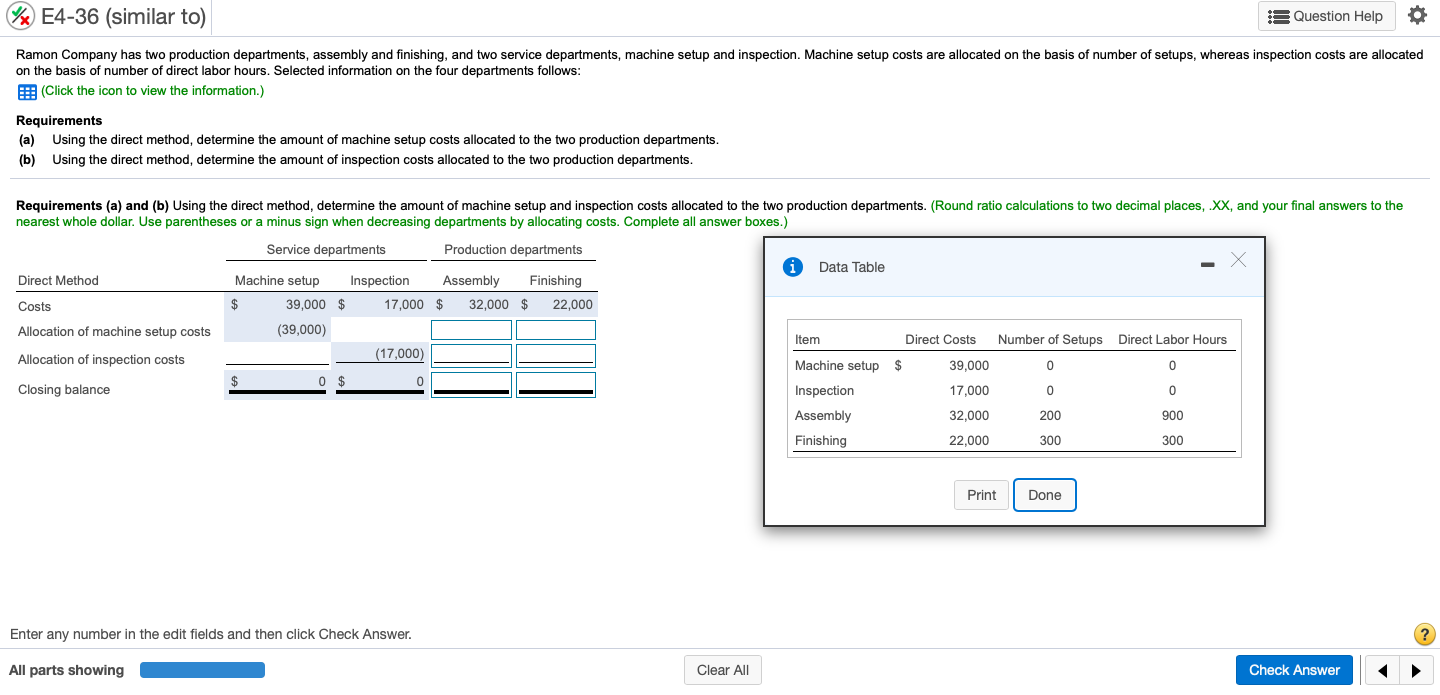Select the Finishing machine setup allocation field
The height and width of the screenshot is (695, 1440).
click(x=556, y=330)
